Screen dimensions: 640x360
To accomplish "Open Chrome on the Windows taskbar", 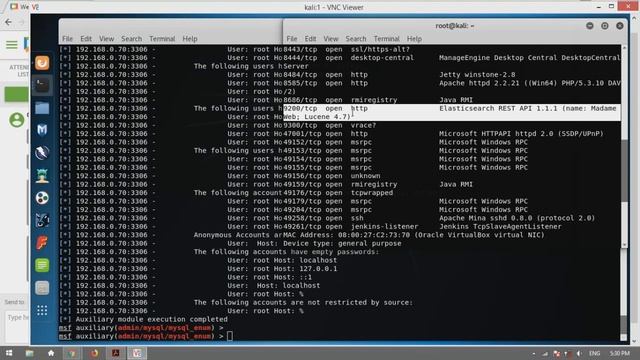I will pos(72,353).
